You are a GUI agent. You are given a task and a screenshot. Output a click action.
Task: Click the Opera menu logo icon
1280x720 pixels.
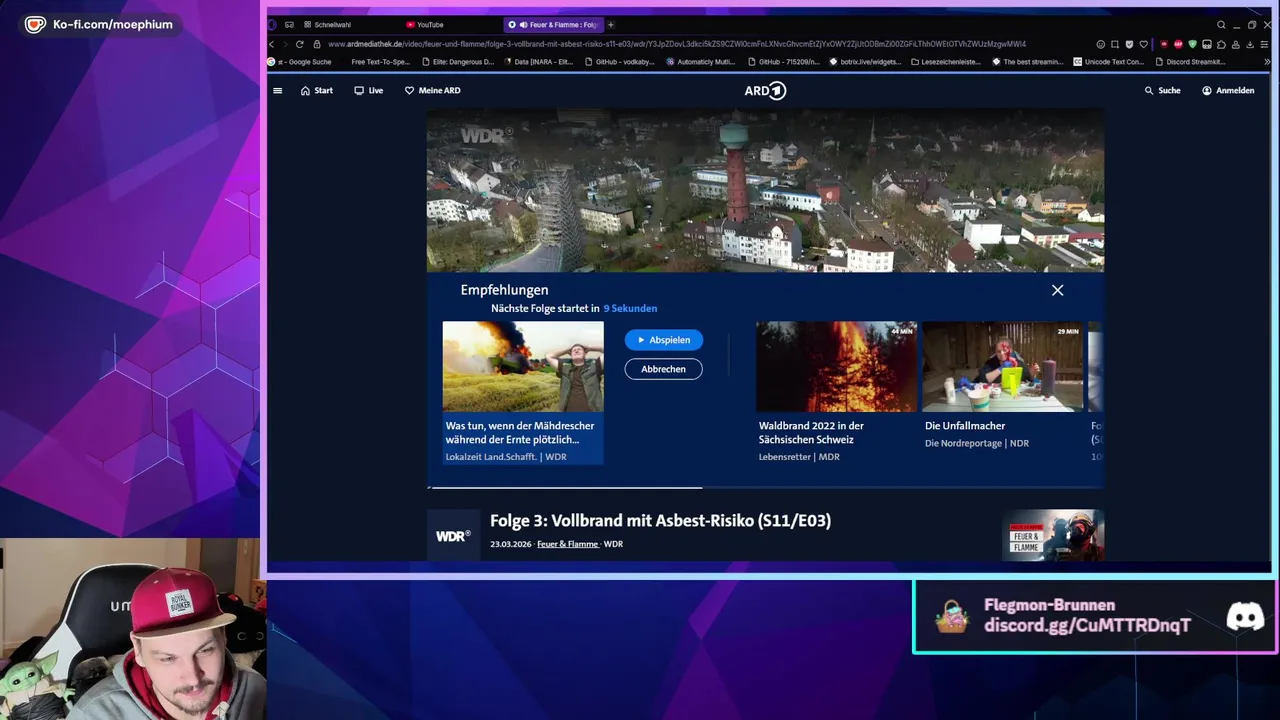pyautogui.click(x=272, y=25)
